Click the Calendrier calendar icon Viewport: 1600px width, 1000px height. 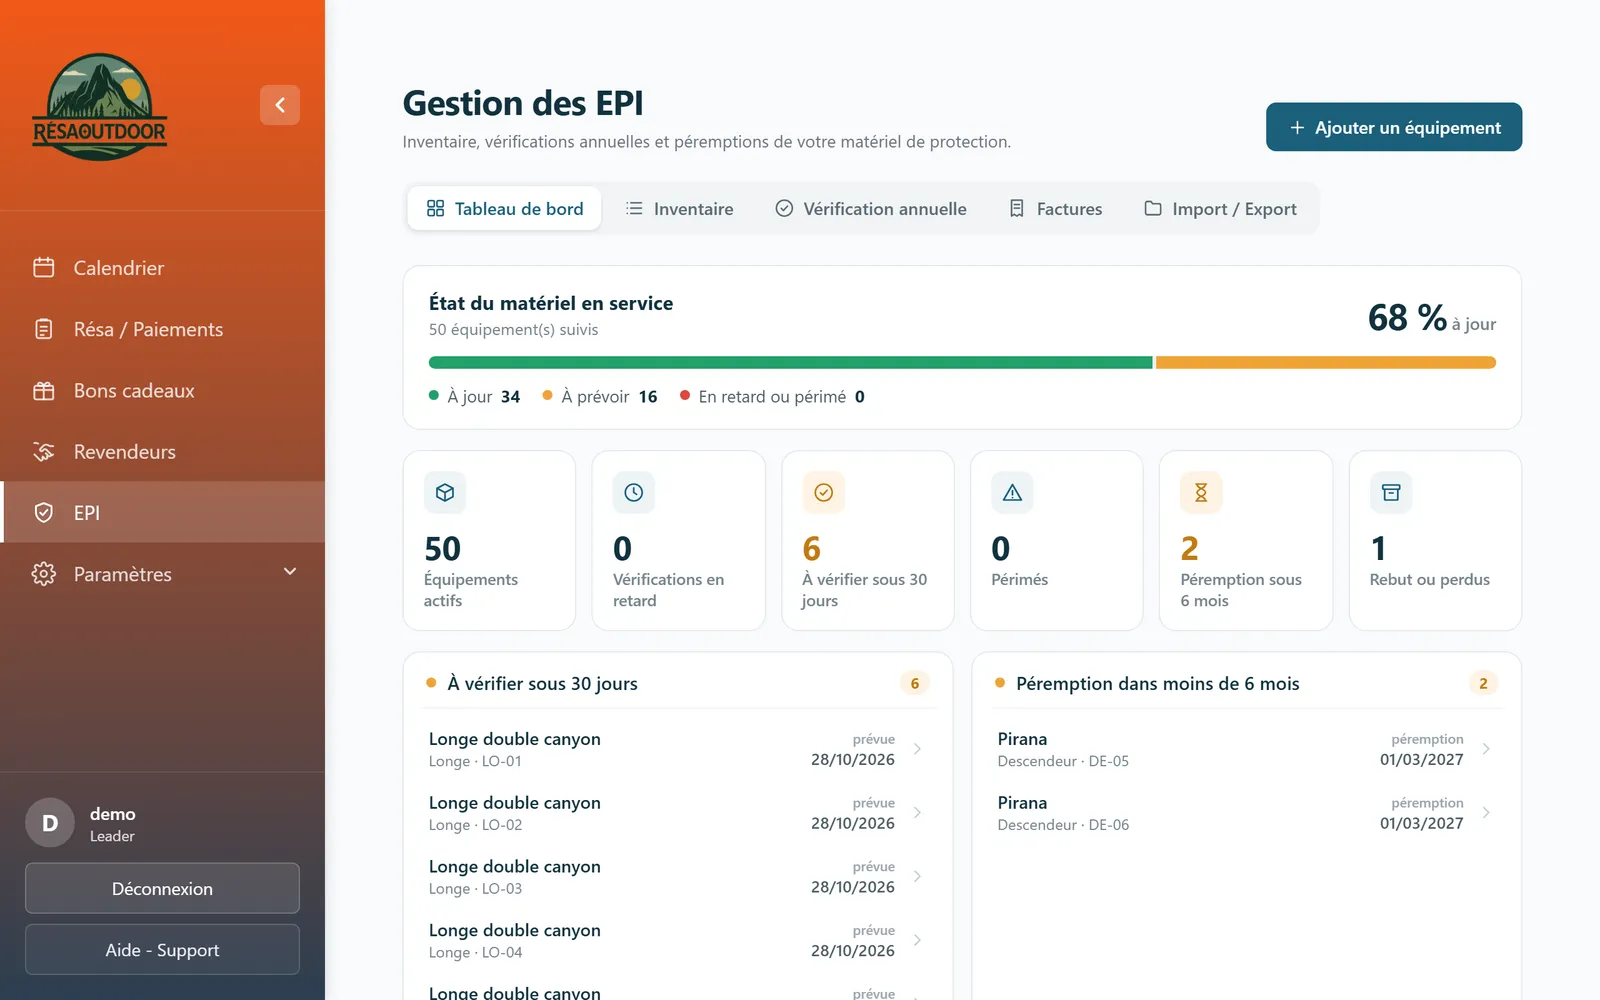(x=43, y=268)
